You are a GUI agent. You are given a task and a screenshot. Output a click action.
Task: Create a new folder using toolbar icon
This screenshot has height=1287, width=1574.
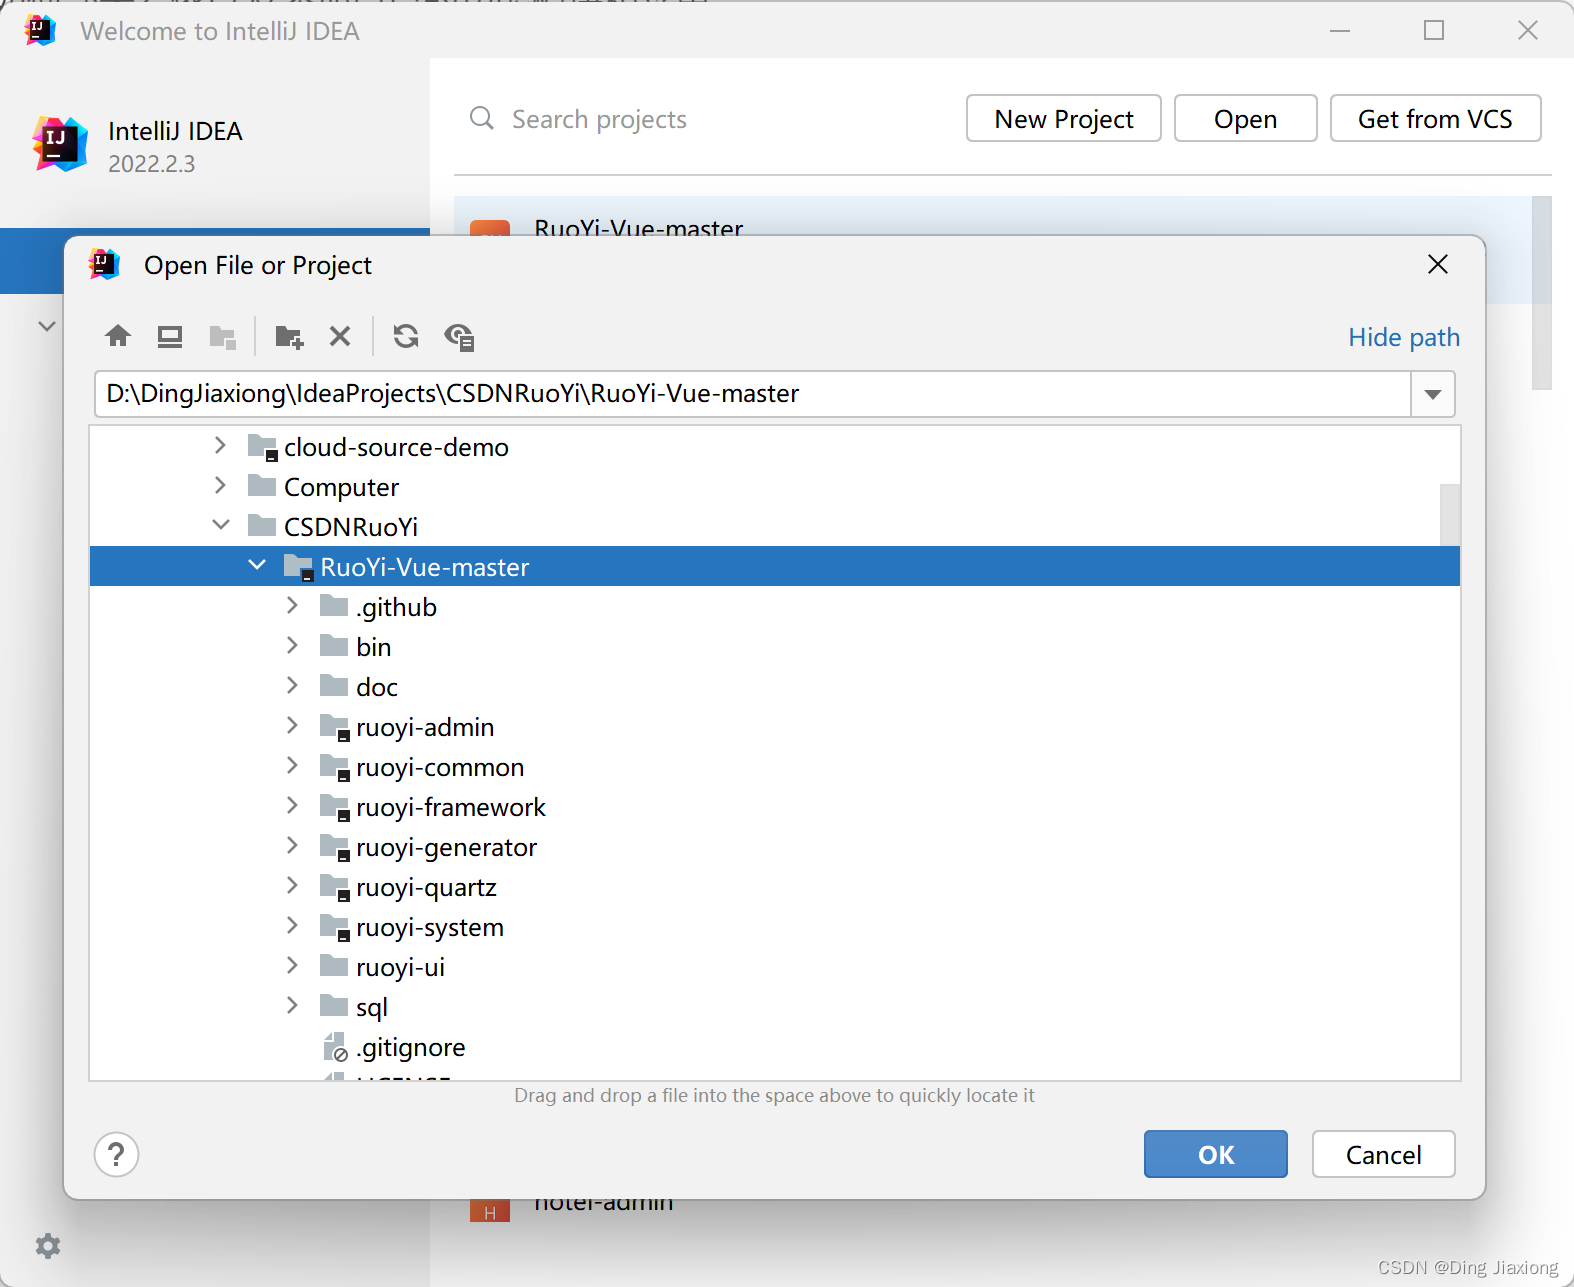click(289, 336)
